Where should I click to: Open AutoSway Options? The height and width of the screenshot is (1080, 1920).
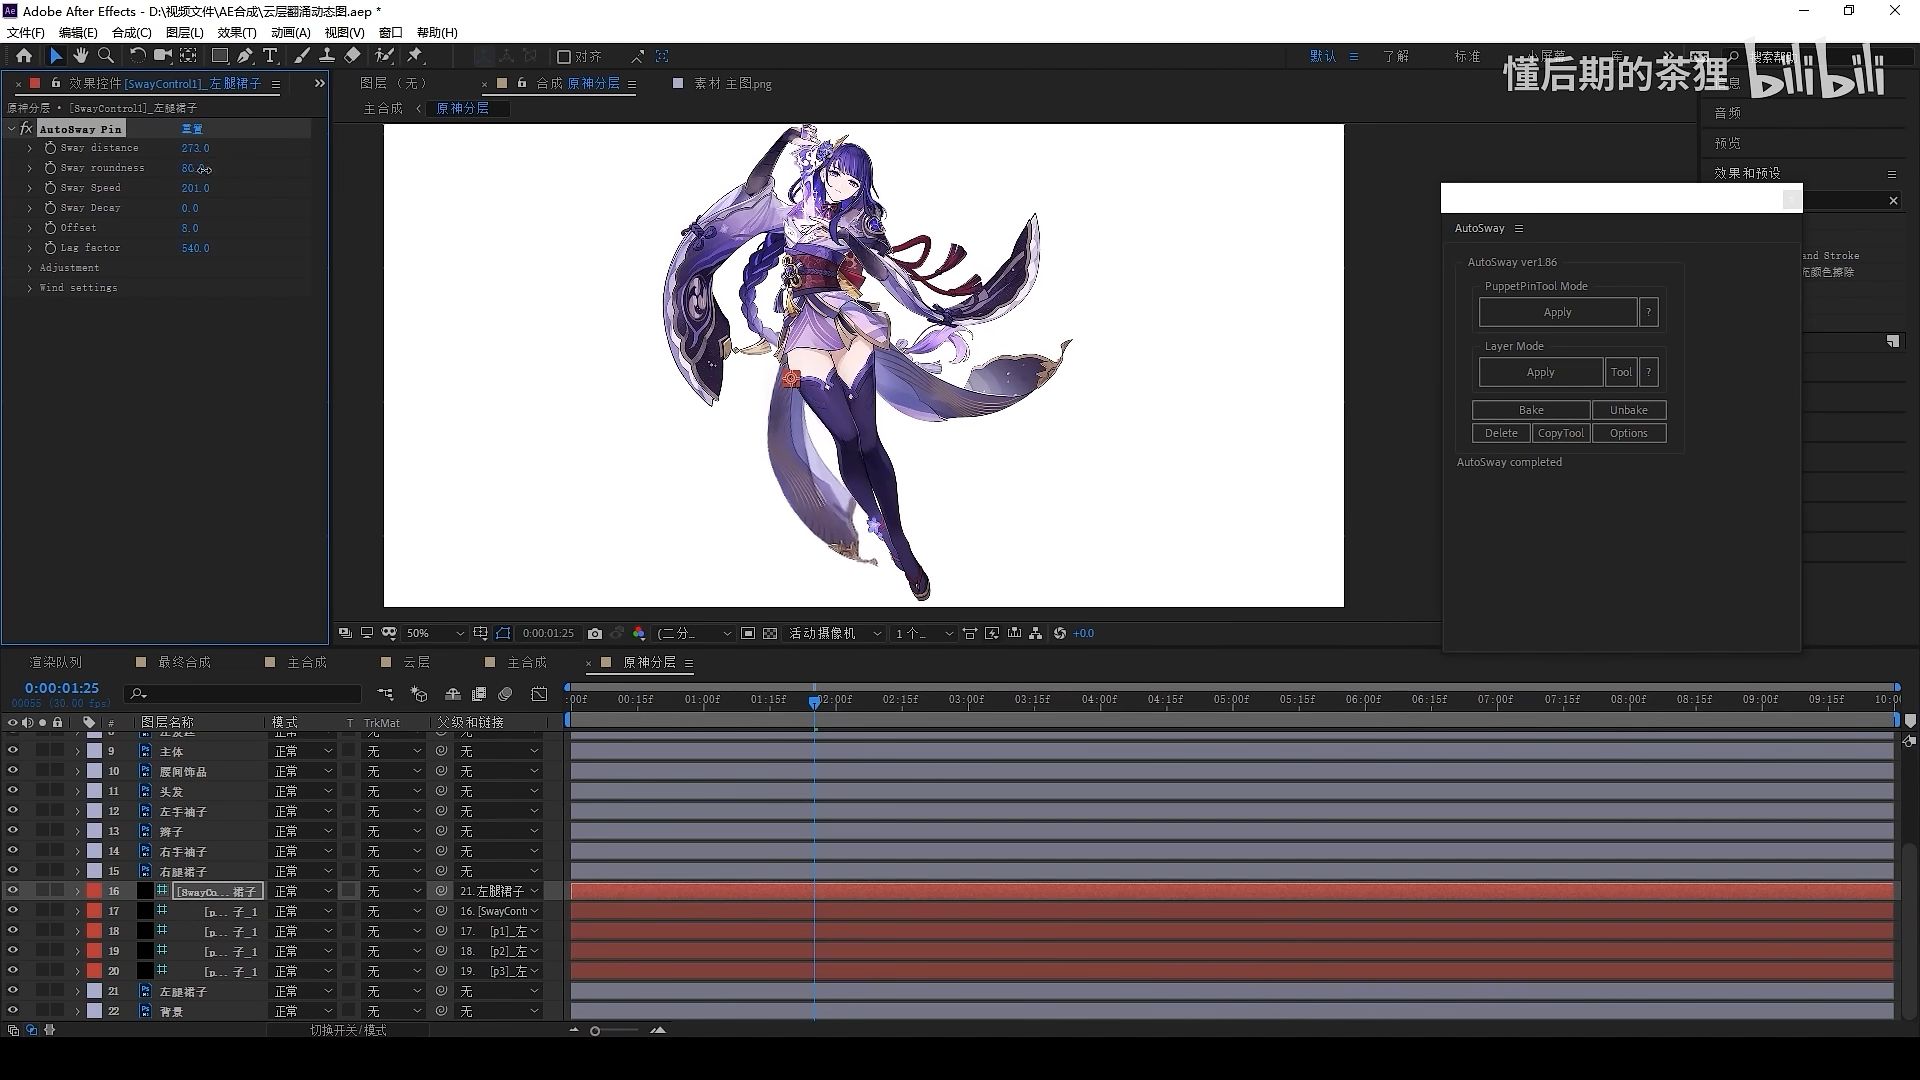[x=1628, y=433]
